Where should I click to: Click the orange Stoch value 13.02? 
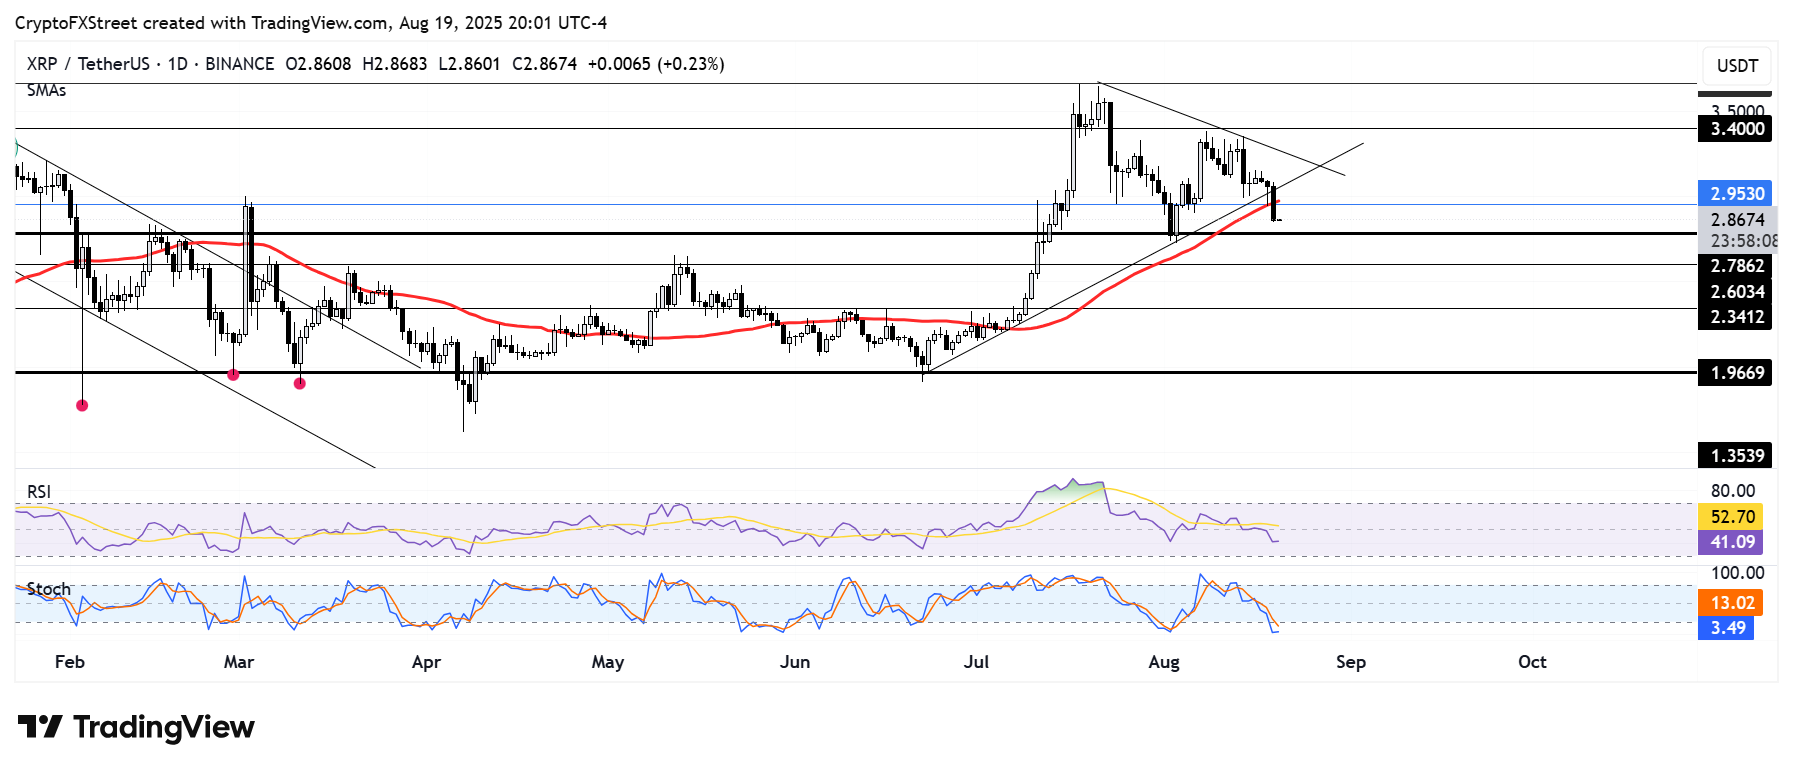(1731, 603)
